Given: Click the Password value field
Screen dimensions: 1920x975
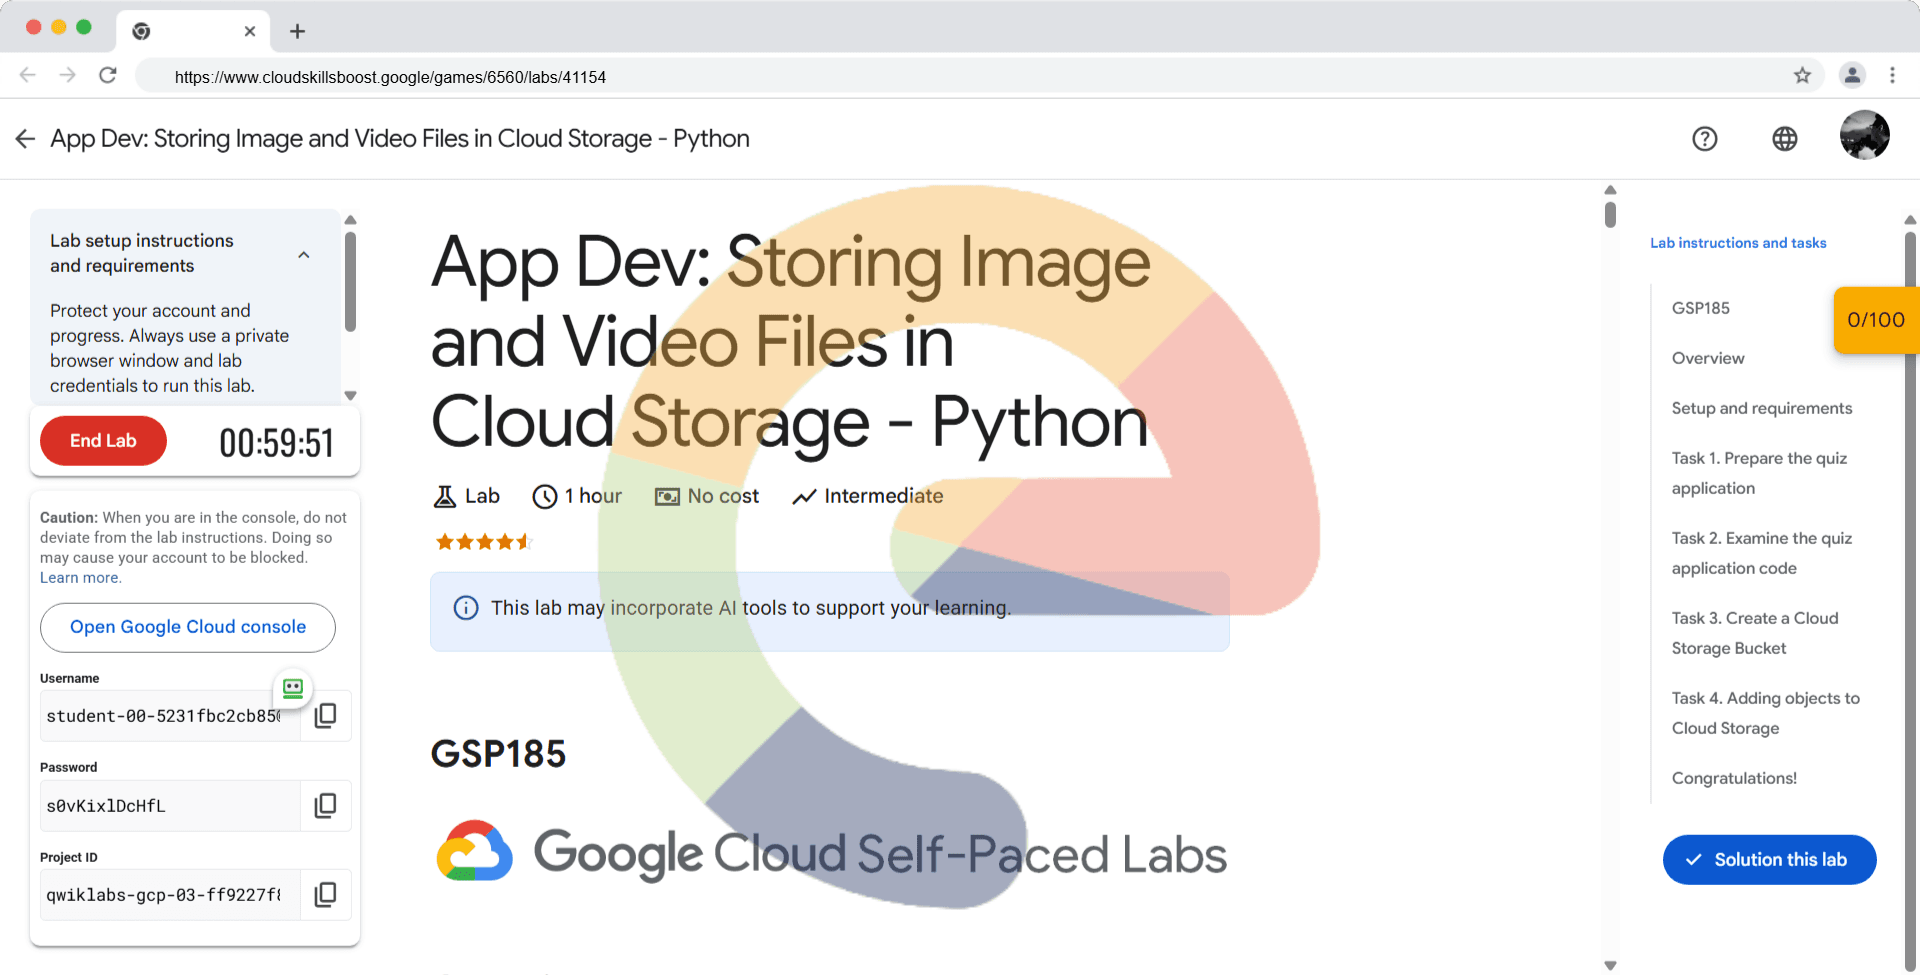Looking at the screenshot, I should coord(170,806).
